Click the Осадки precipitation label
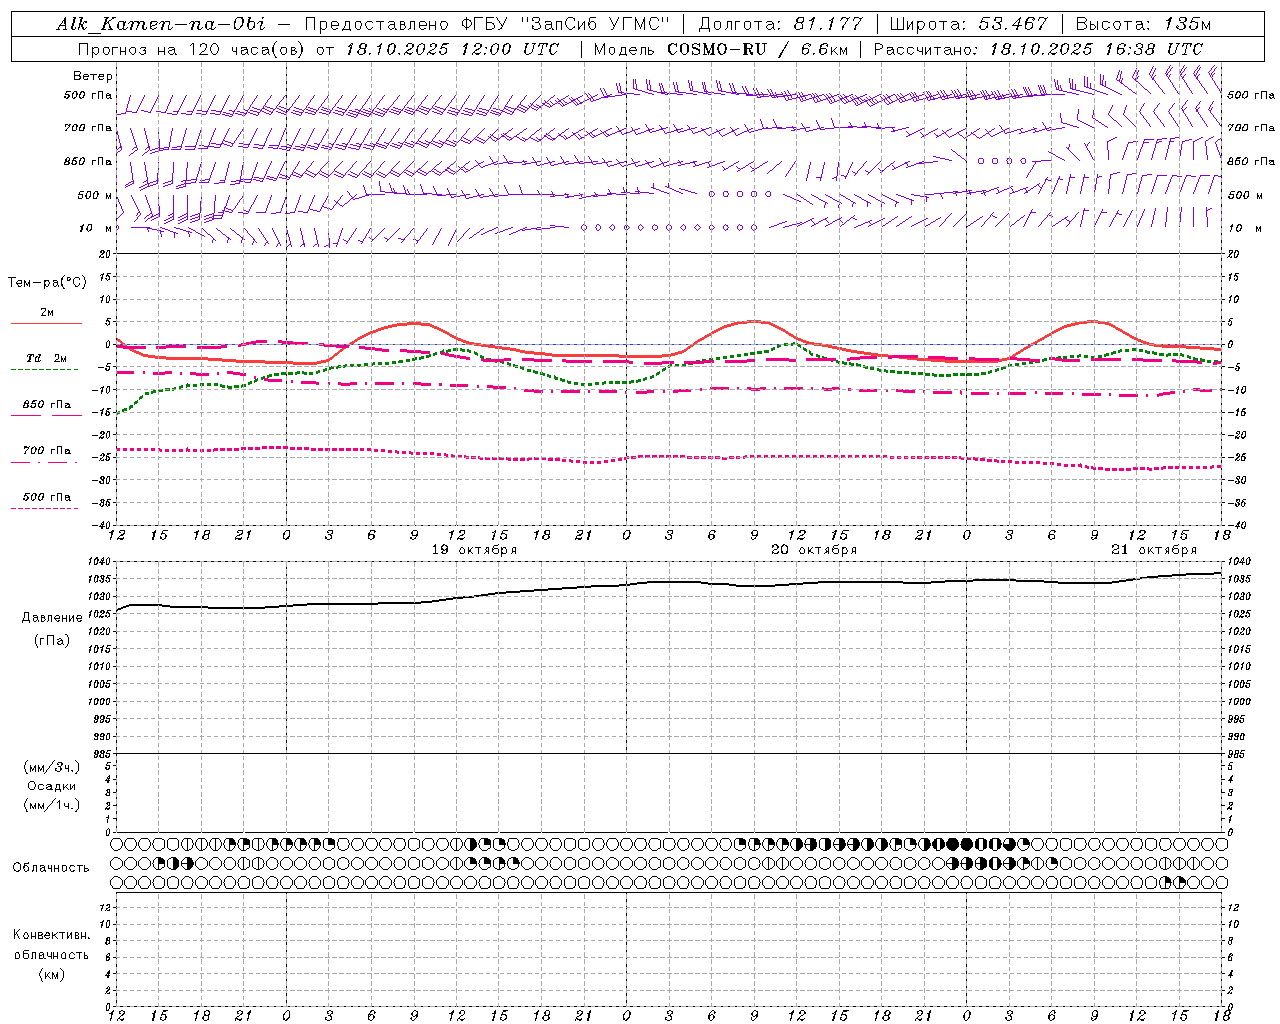The height and width of the screenshot is (1024, 1280). [52, 786]
